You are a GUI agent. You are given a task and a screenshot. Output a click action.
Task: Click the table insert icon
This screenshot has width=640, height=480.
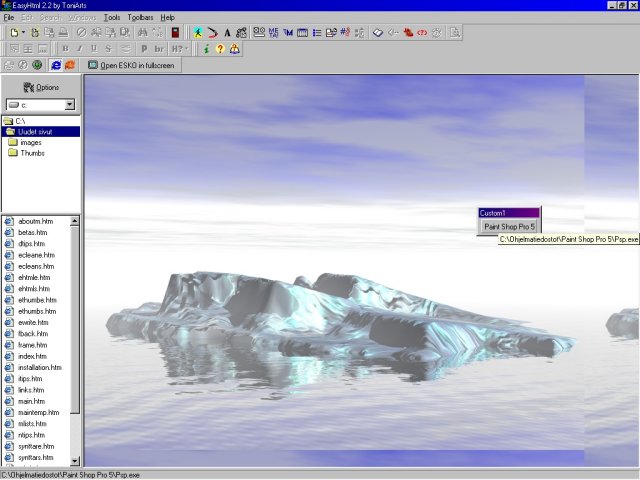click(x=302, y=32)
